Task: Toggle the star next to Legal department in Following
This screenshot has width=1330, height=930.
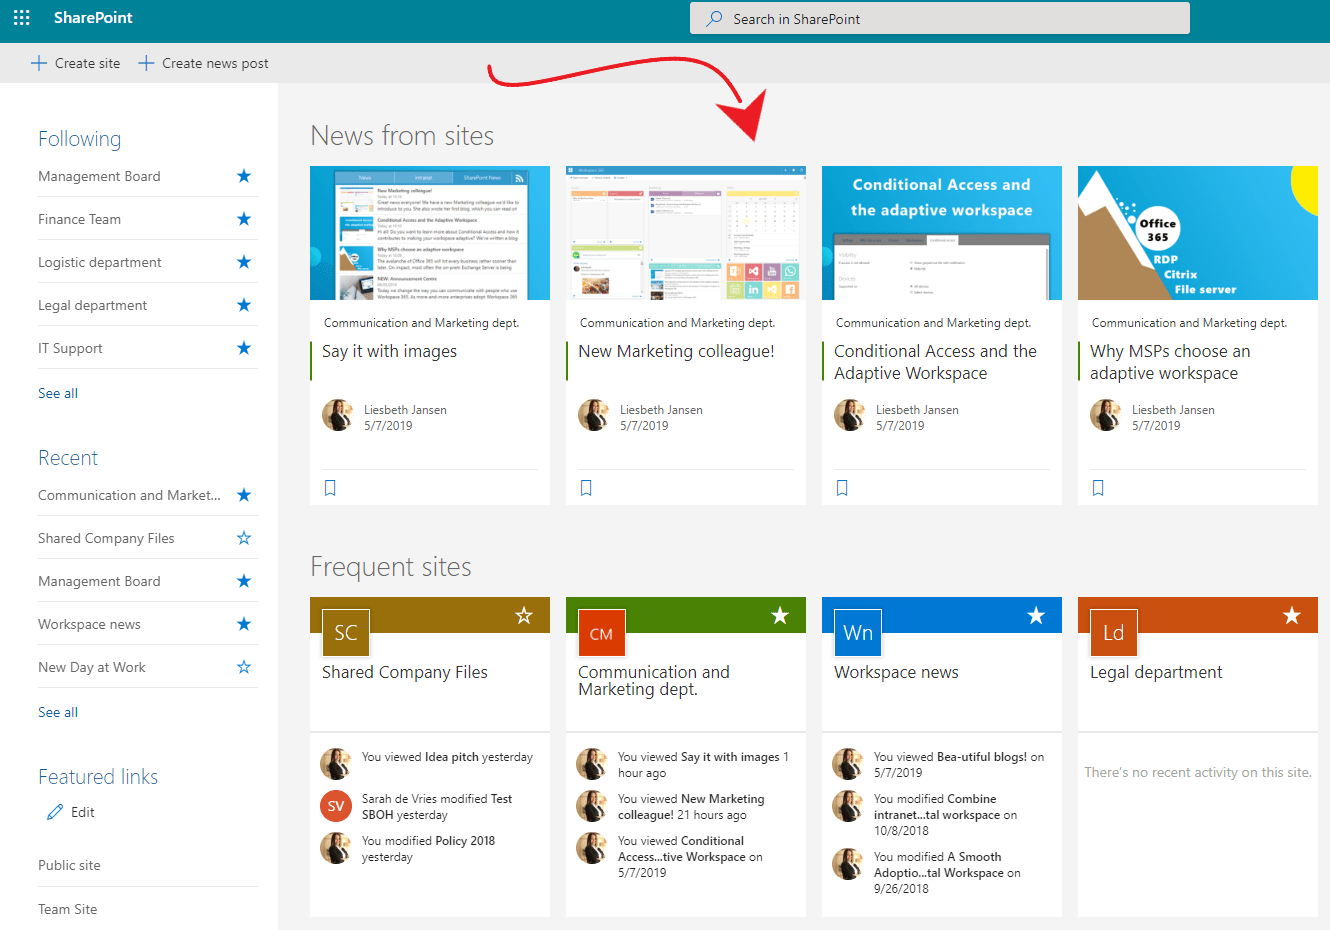Action: click(x=244, y=305)
